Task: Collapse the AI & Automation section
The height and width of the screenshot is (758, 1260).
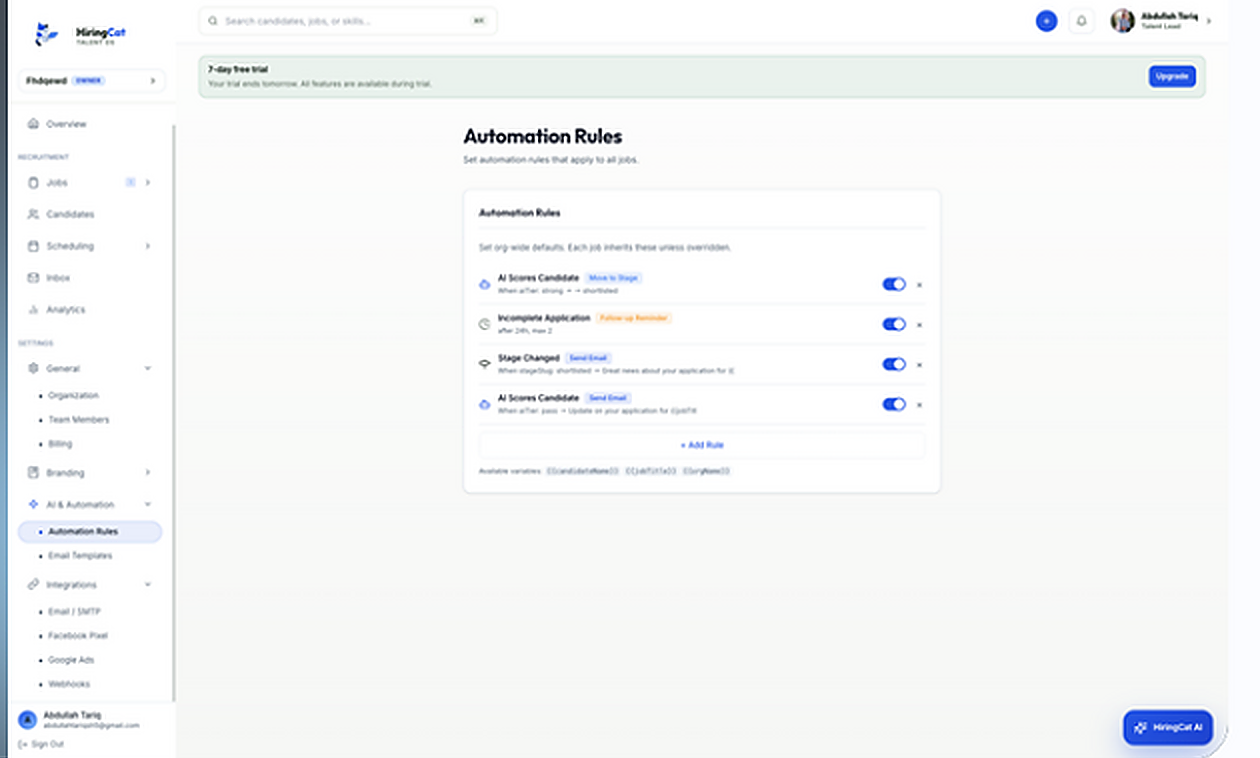Action: point(148,505)
